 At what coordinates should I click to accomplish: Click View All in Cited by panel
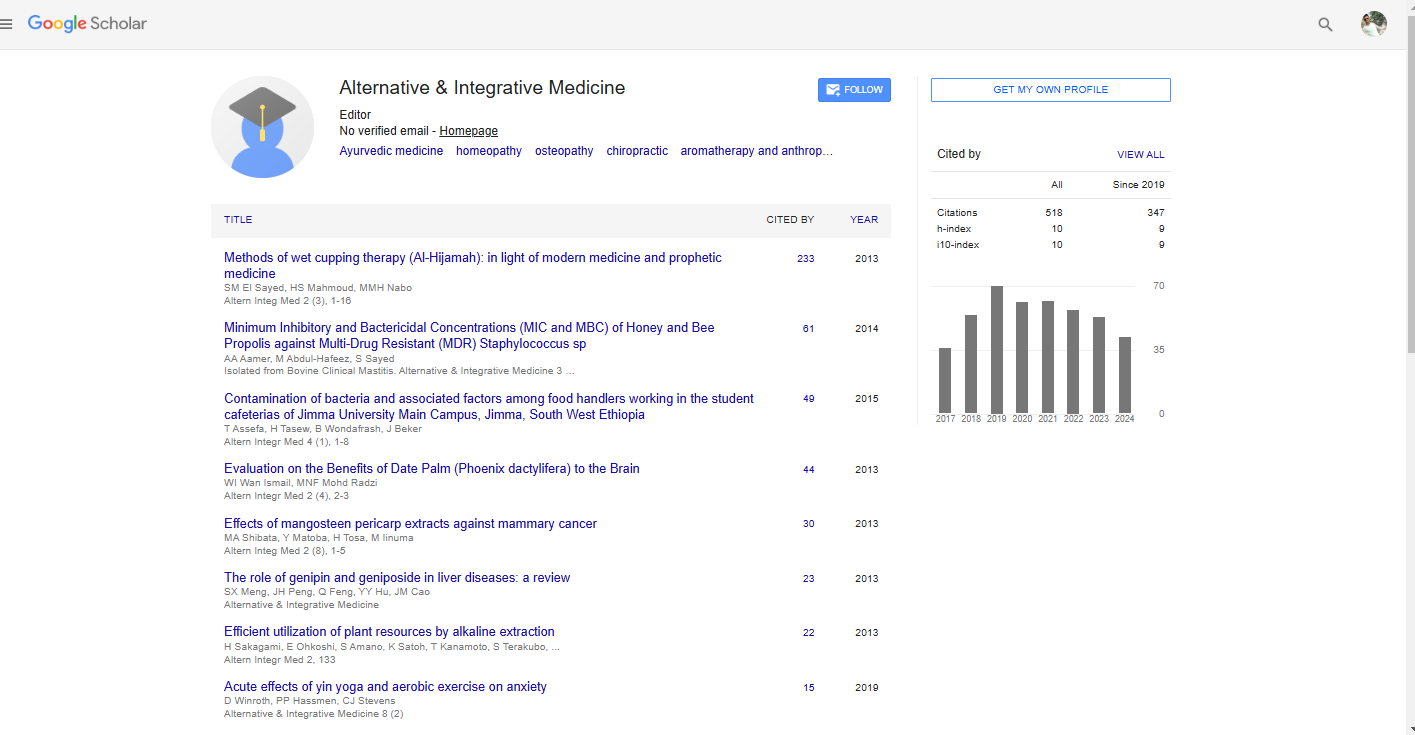tap(1140, 155)
